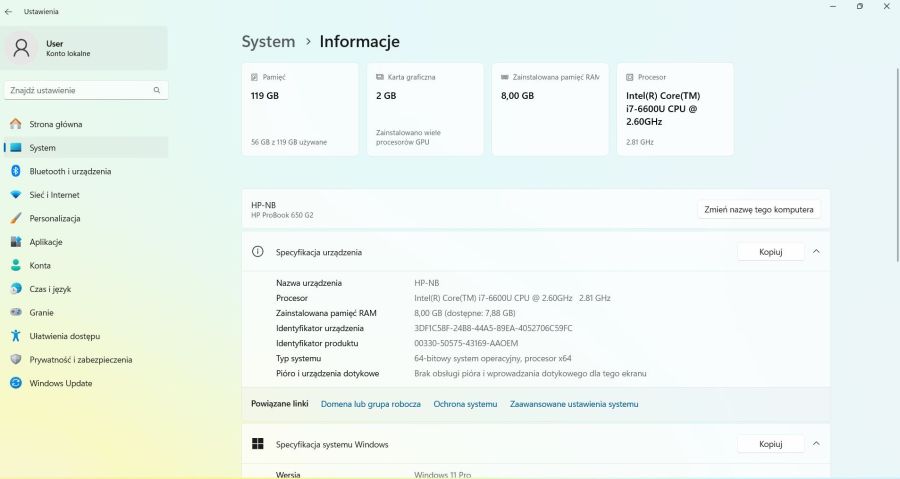Click the Personalizacja brush icon
Image resolution: width=900 pixels, height=479 pixels.
tap(16, 218)
